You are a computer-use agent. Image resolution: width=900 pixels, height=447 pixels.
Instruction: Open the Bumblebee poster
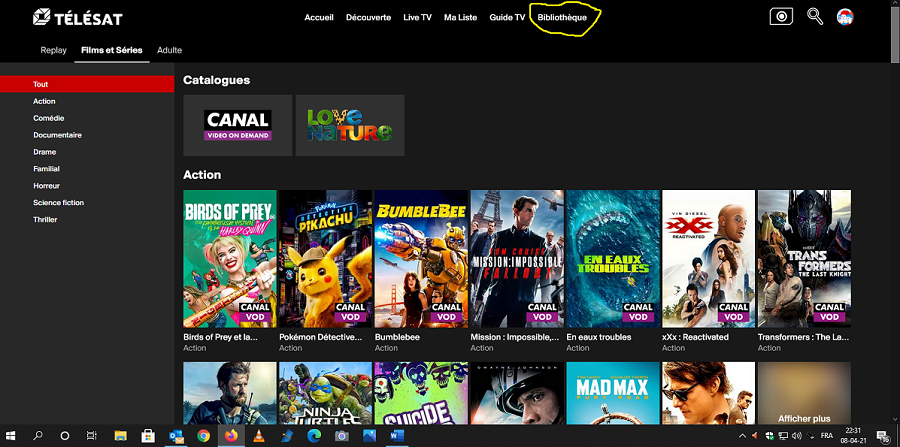(421, 259)
